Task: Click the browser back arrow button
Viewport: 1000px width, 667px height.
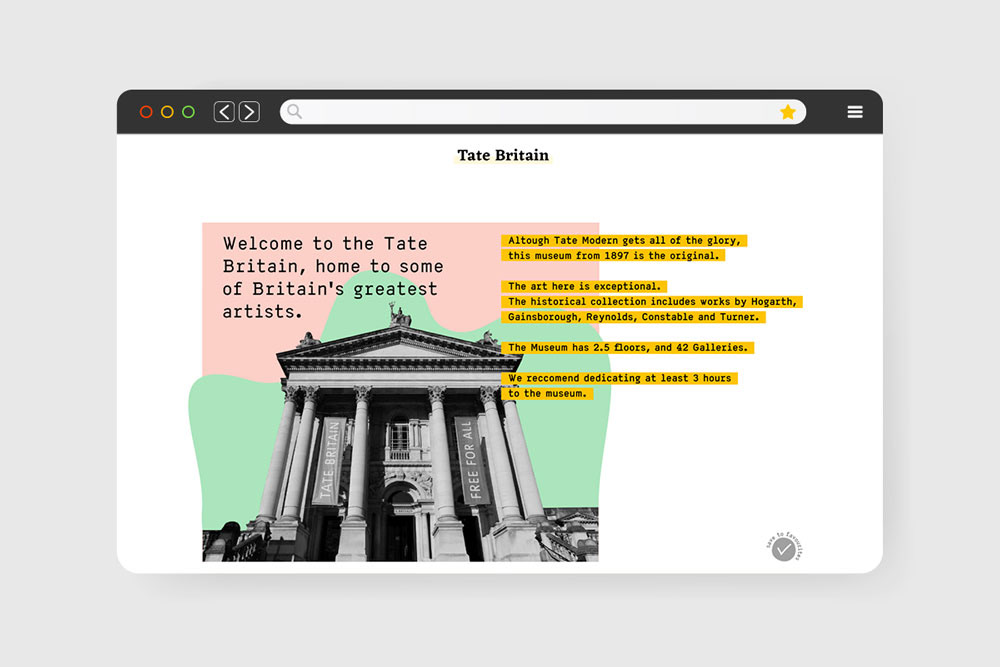Action: [224, 112]
